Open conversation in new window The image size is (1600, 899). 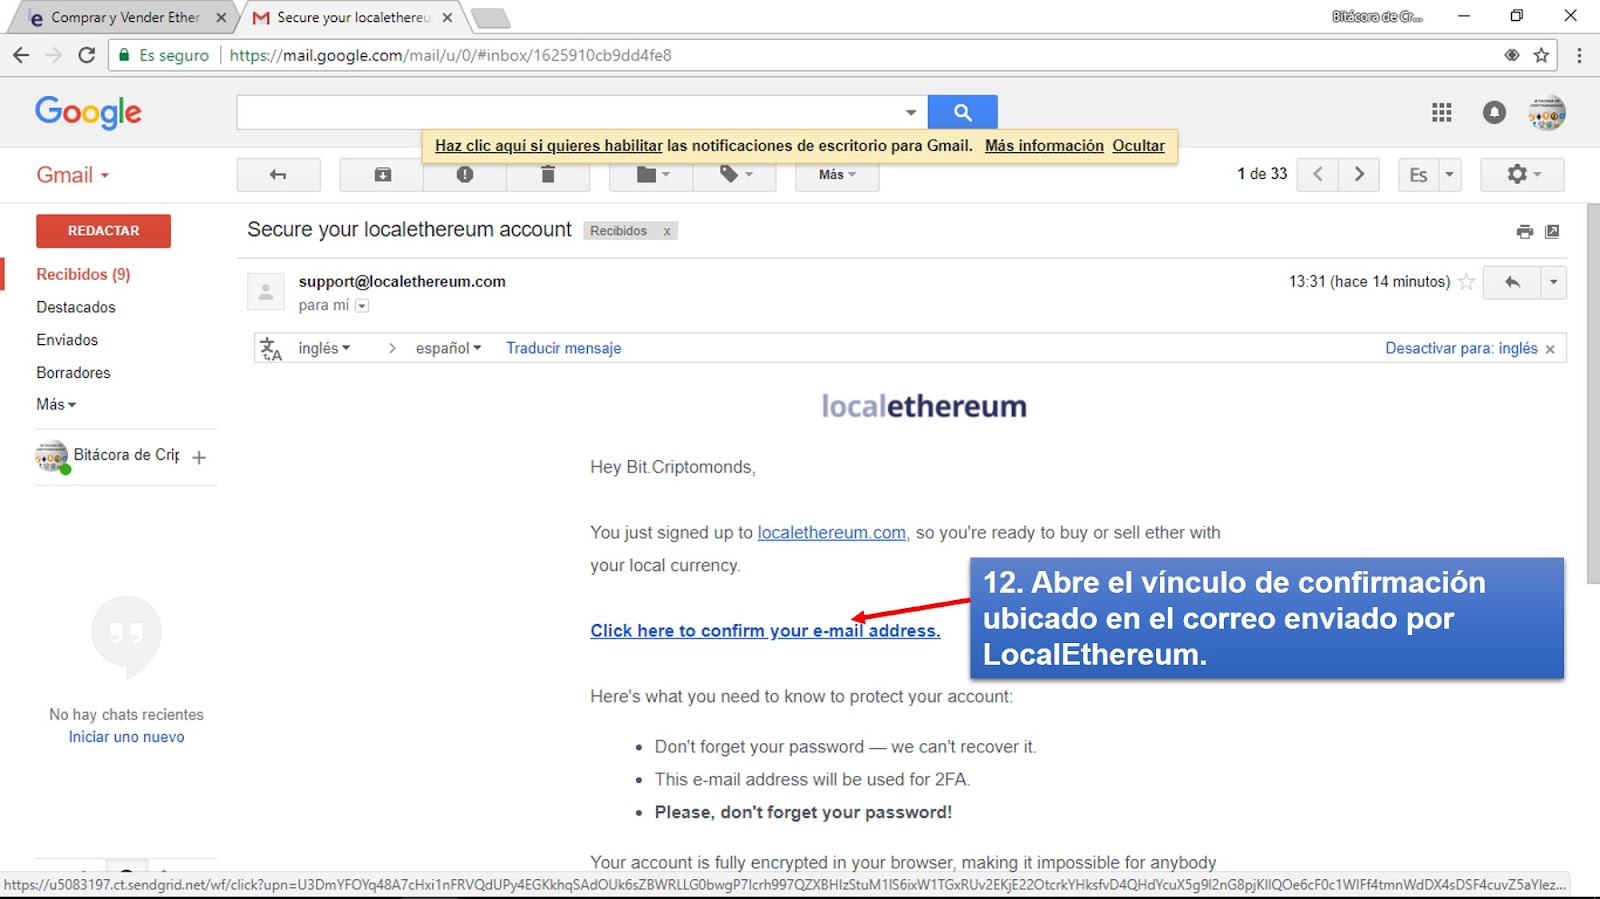(x=1552, y=232)
